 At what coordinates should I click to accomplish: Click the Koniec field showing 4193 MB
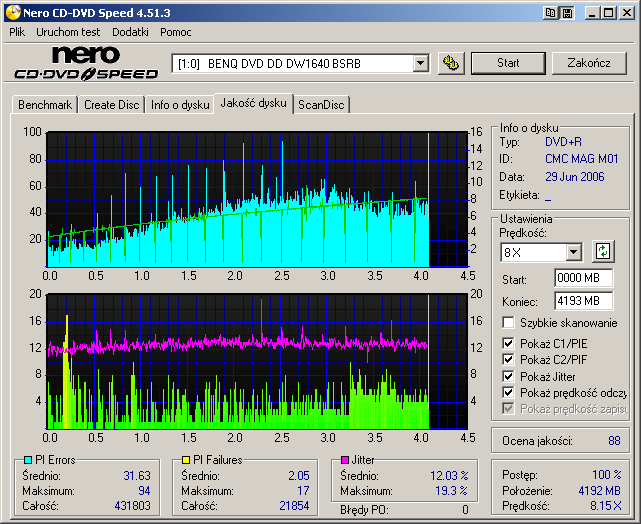pos(584,301)
